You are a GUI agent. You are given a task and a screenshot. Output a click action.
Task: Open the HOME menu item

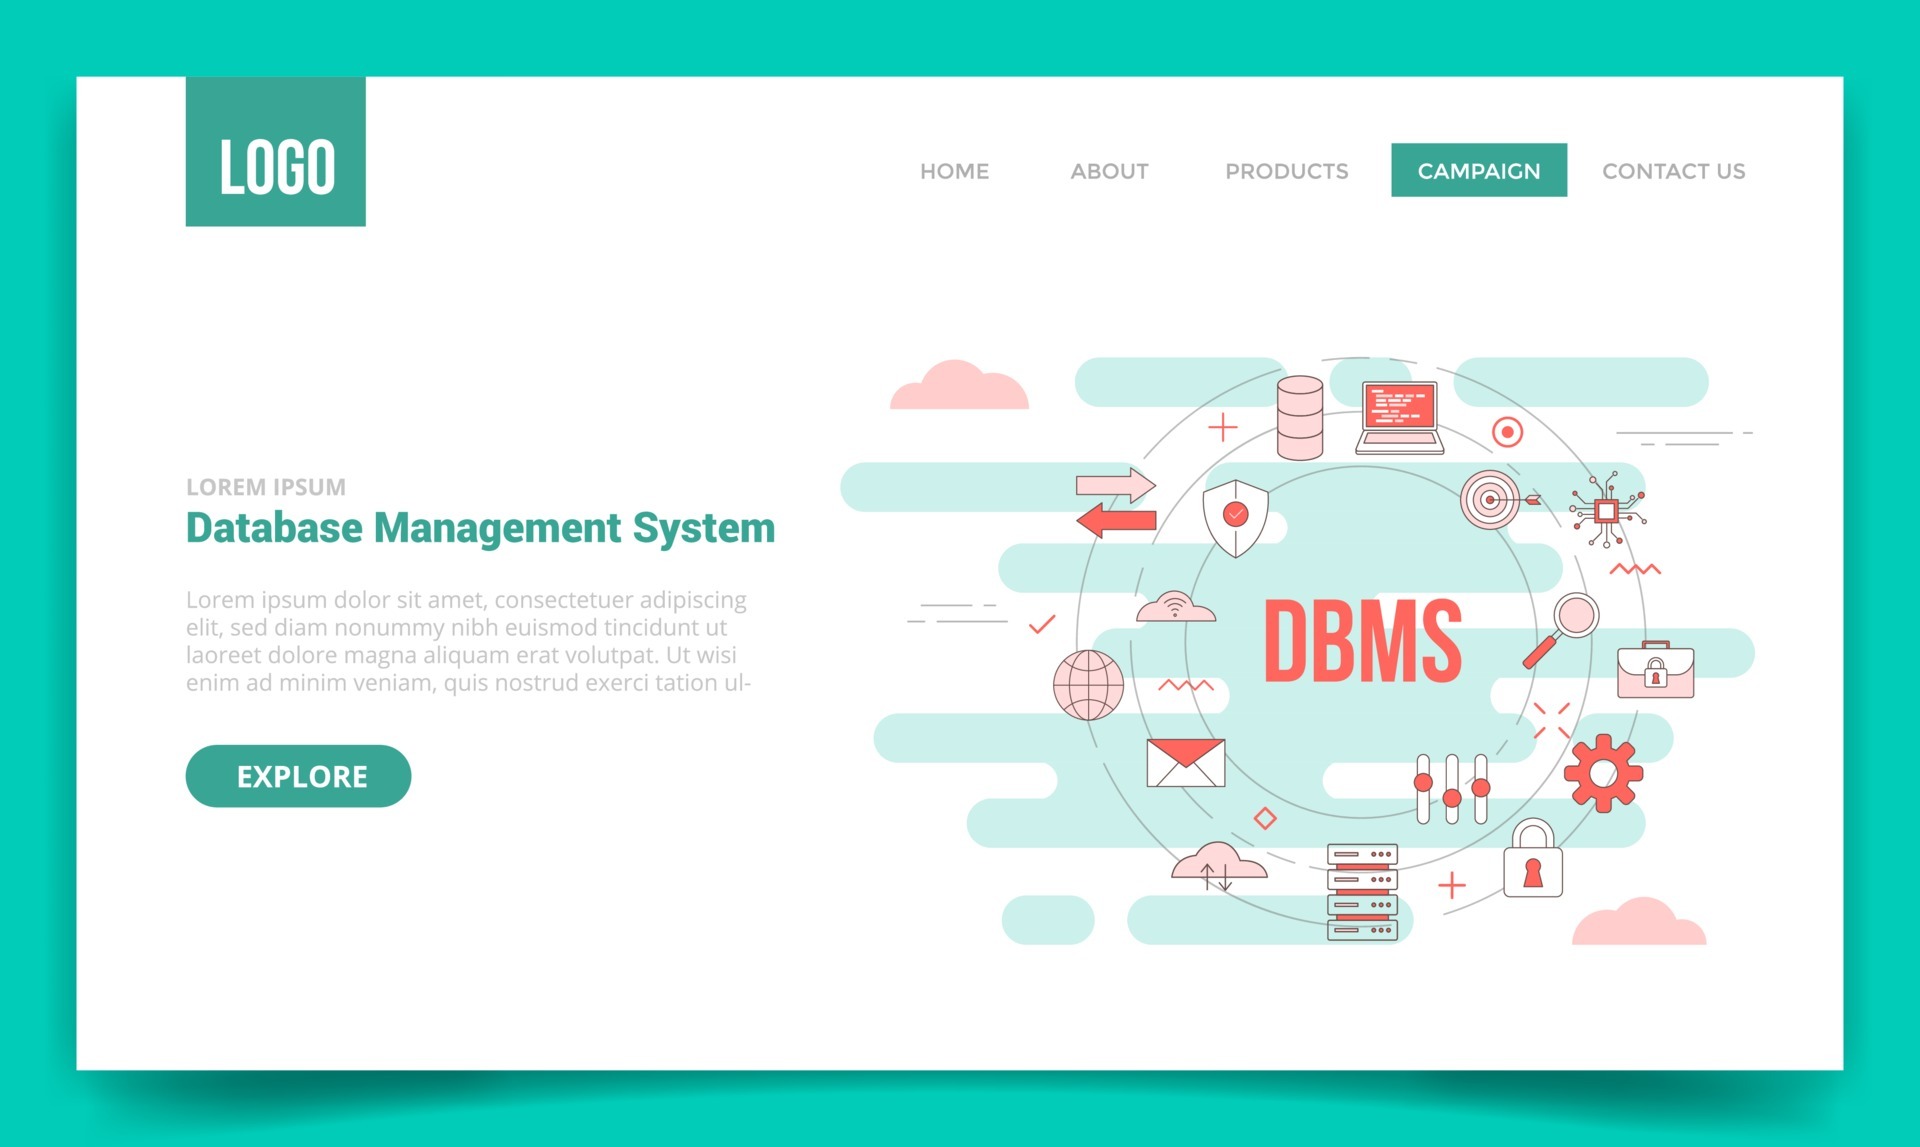pos(954,171)
